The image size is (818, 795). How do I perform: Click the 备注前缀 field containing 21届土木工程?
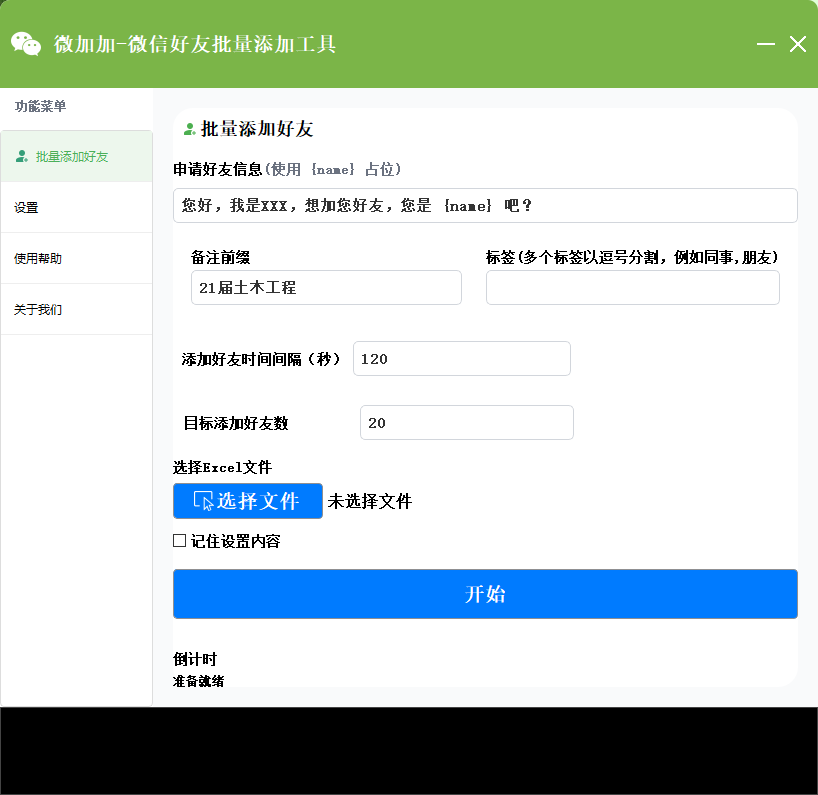click(326, 288)
